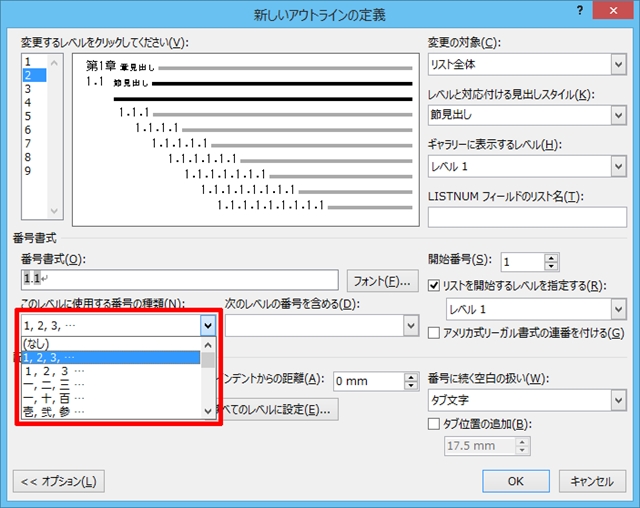Viewport: 640px width, 508px height.
Task: Open restart level レベル 1 dropdown
Action: click(x=618, y=309)
